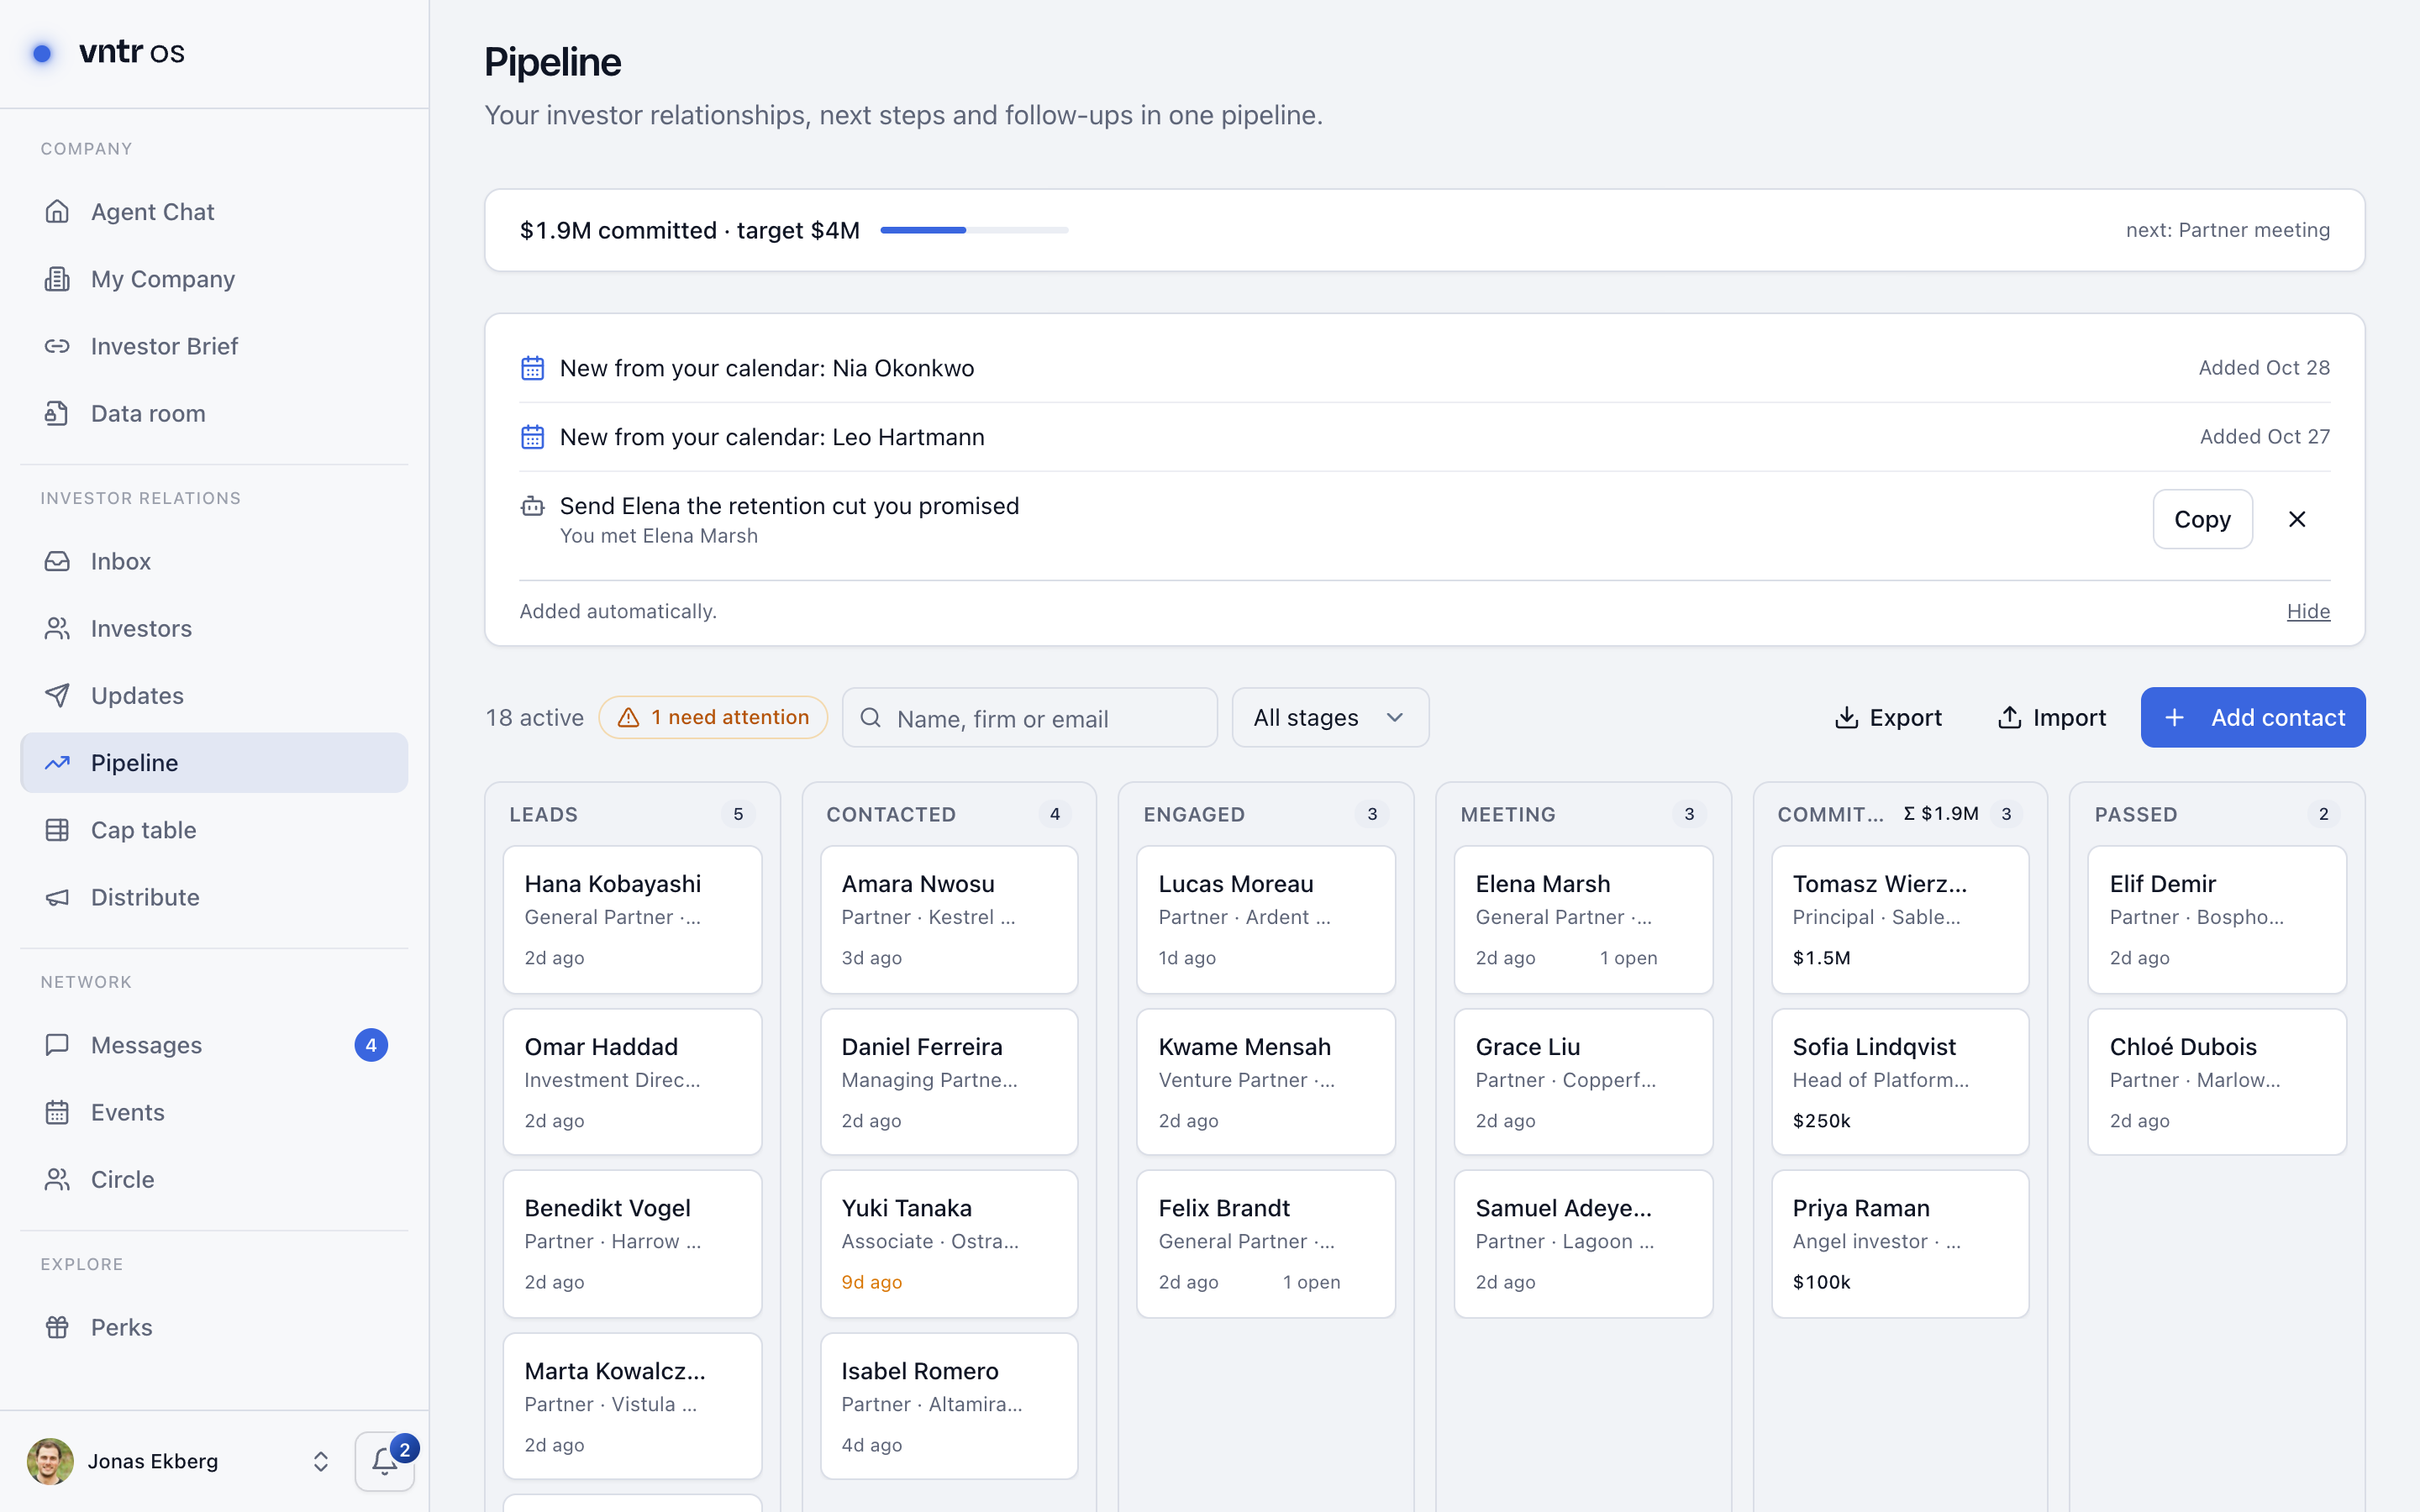Open the Events calendar icon

(x=57, y=1112)
